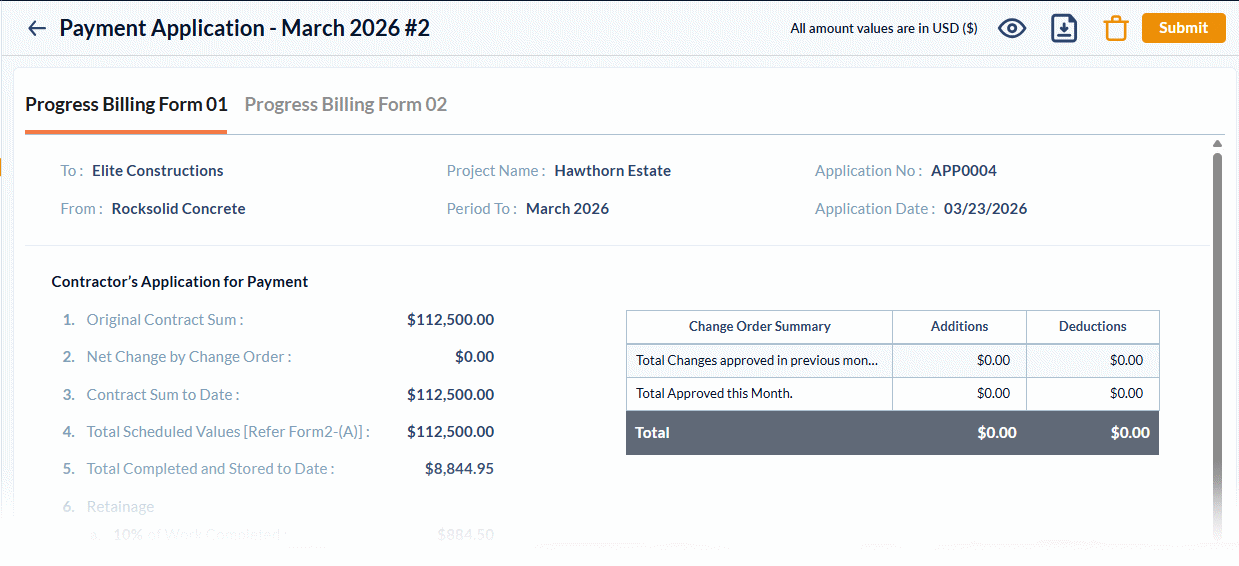This screenshot has width=1239, height=566.
Task: Click the scrollbar up arrow
Action: click(1217, 143)
